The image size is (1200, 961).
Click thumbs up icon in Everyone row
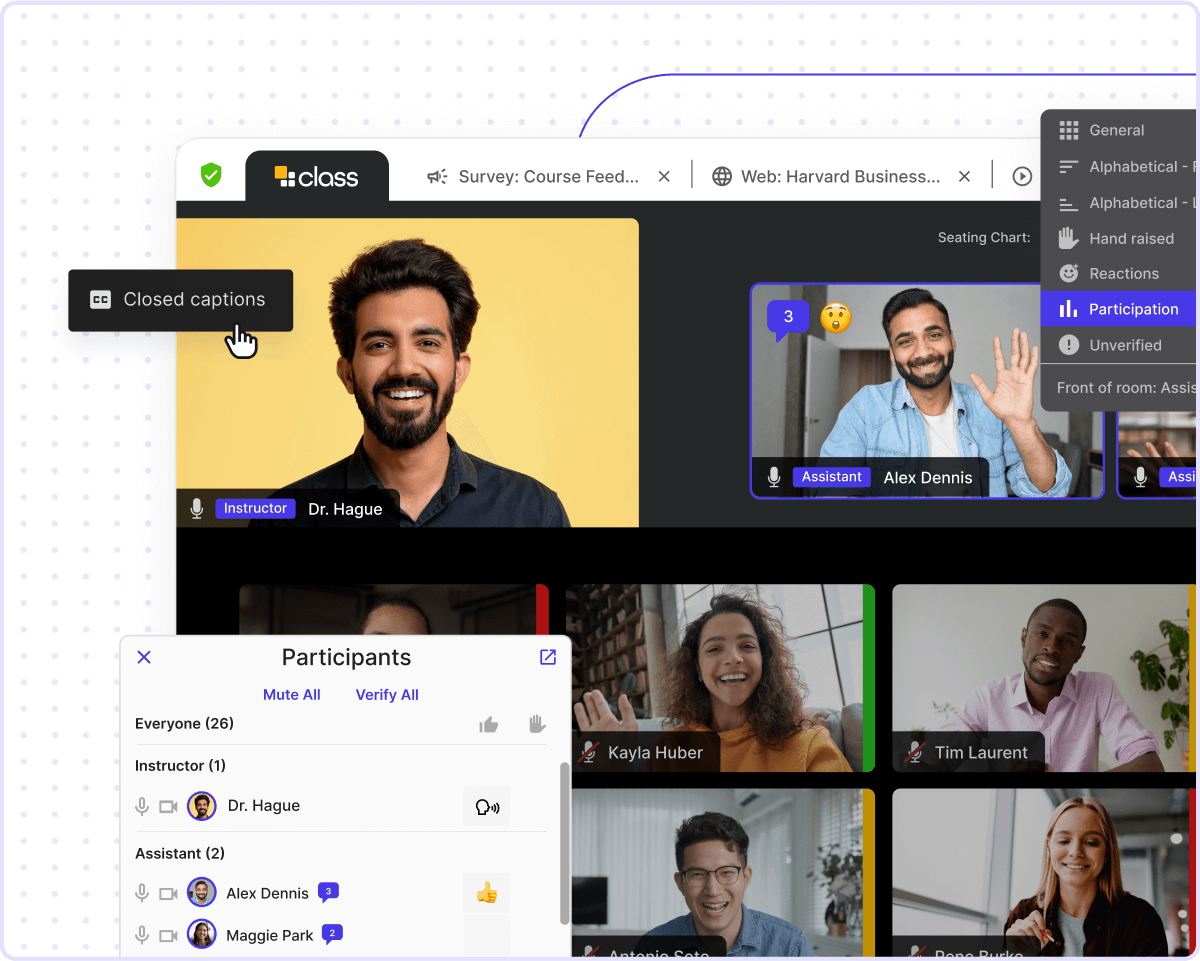488,724
